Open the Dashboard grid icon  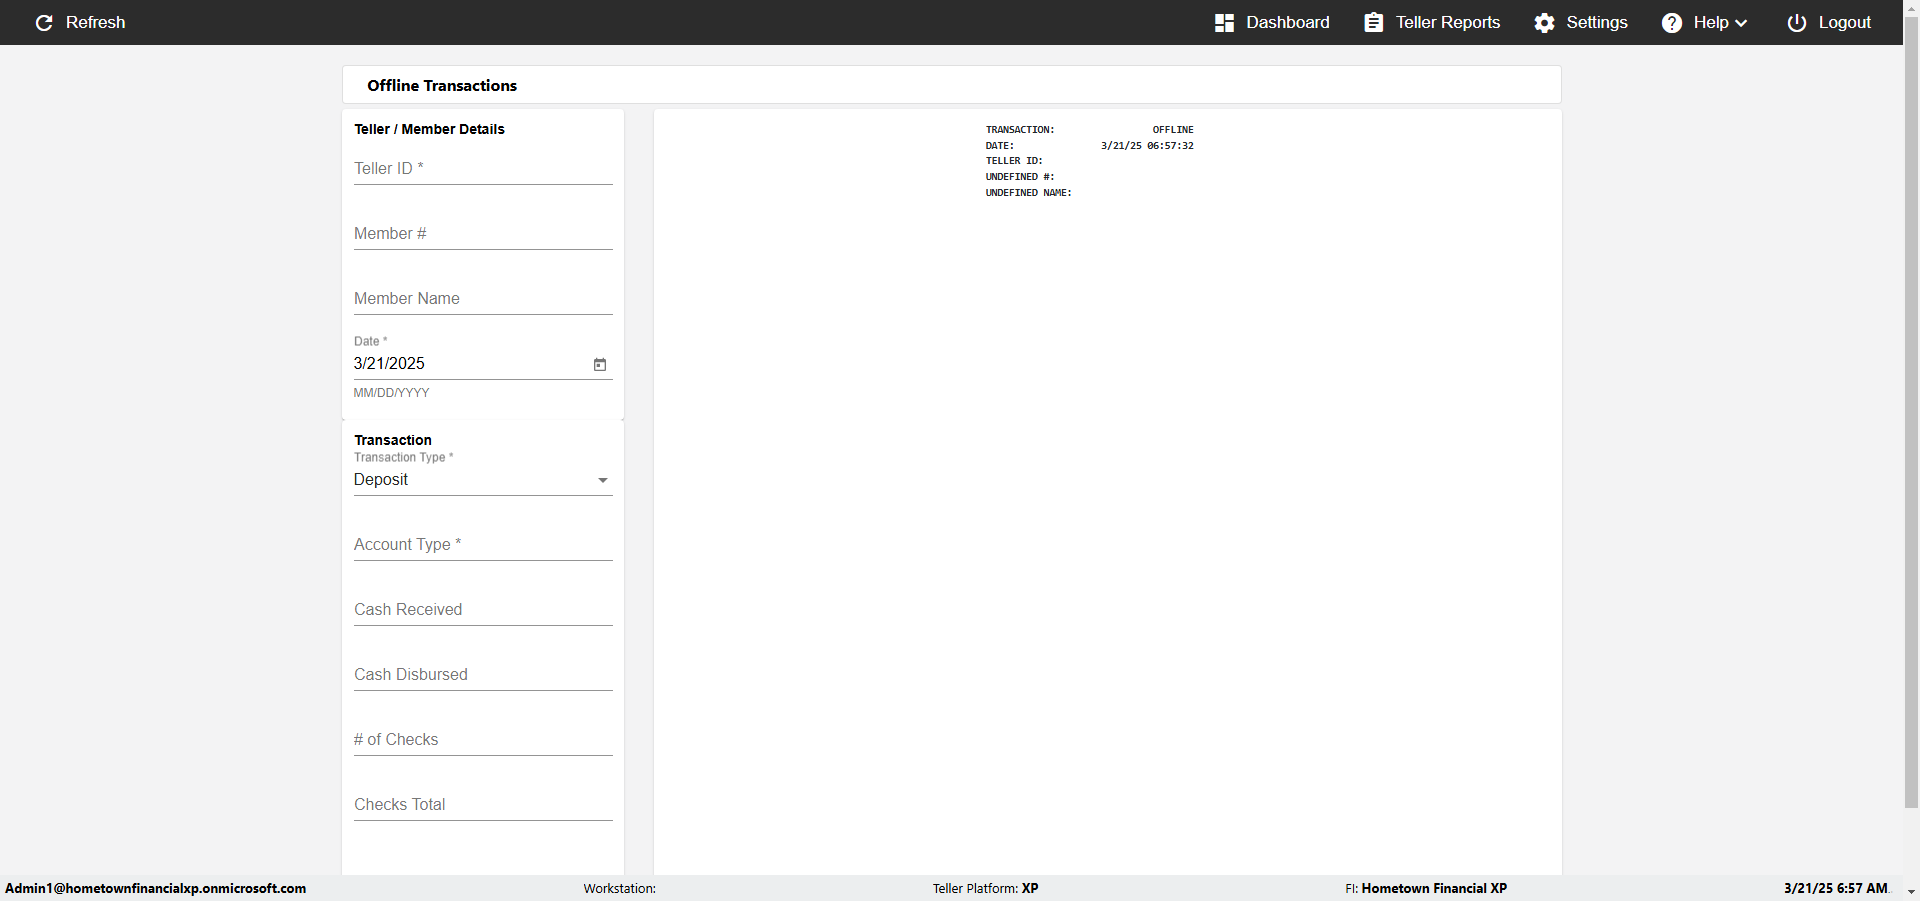(1224, 23)
